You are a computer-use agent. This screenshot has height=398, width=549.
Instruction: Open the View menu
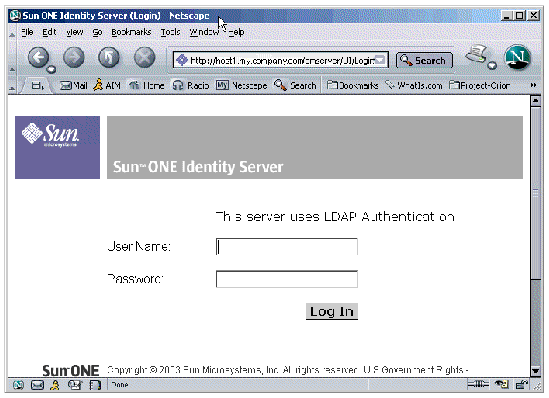75,32
